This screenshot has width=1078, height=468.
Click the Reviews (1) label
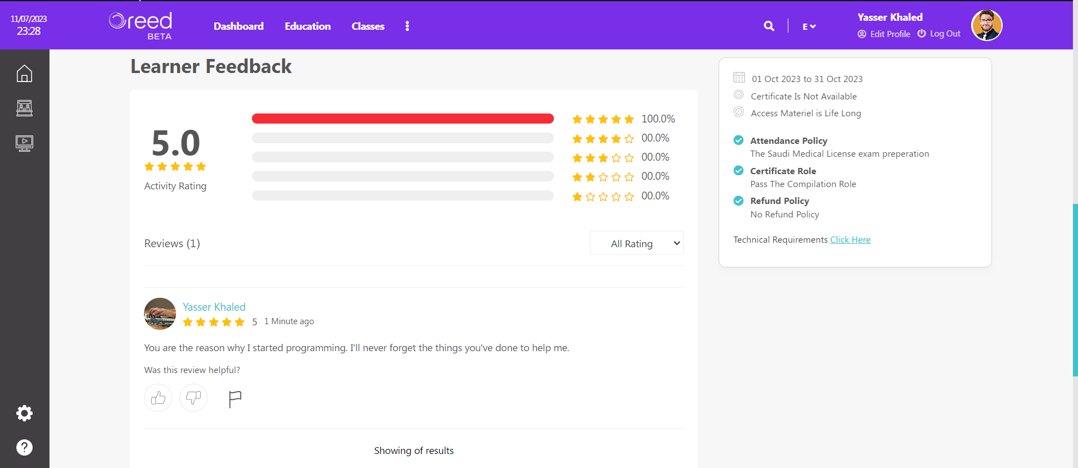172,243
